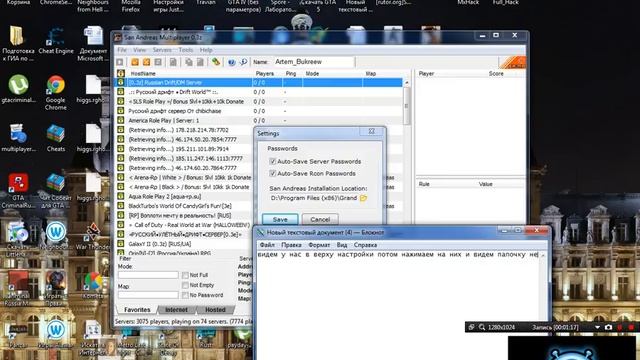This screenshot has width=640, height=360.
Task: Enable the Not Empty filter checkbox
Action: point(185,285)
